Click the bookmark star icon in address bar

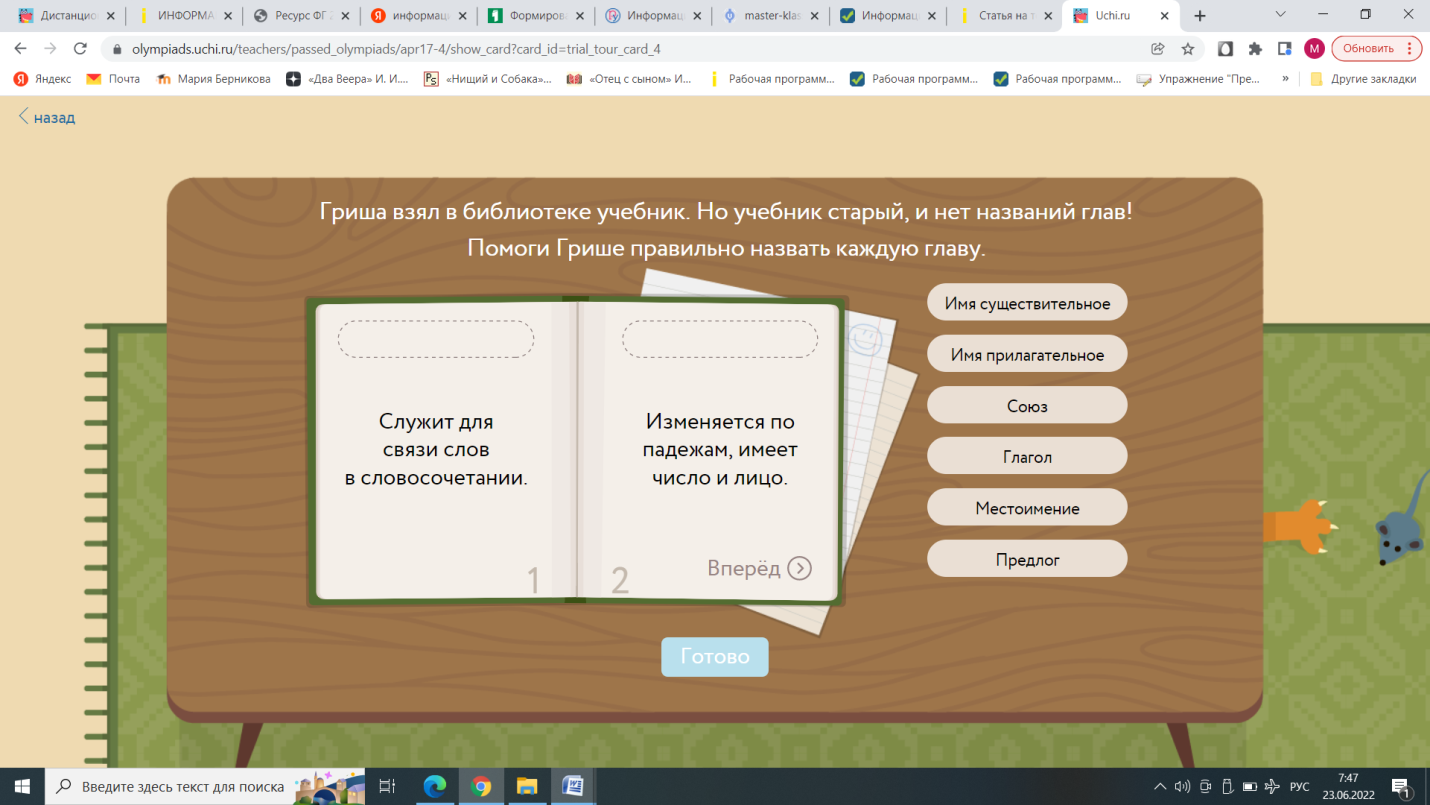pyautogui.click(x=1187, y=48)
